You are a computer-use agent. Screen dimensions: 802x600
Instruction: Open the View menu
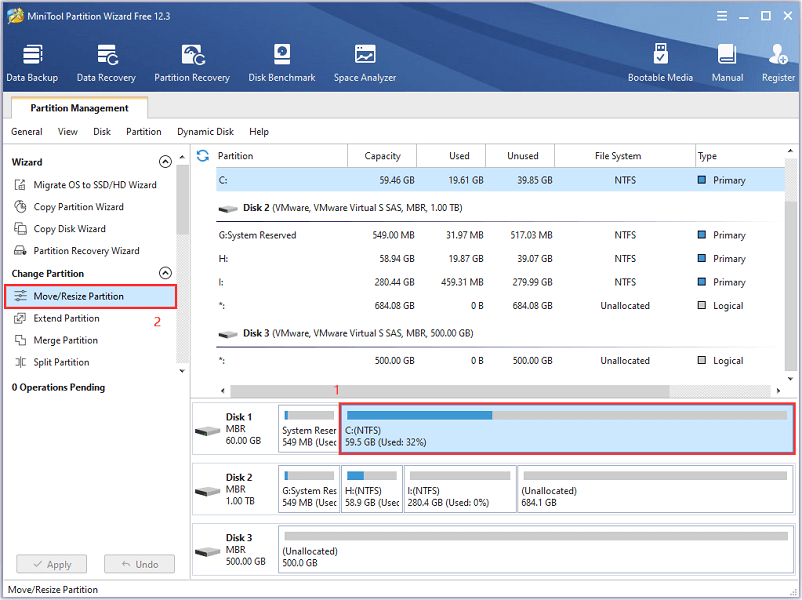(68, 131)
